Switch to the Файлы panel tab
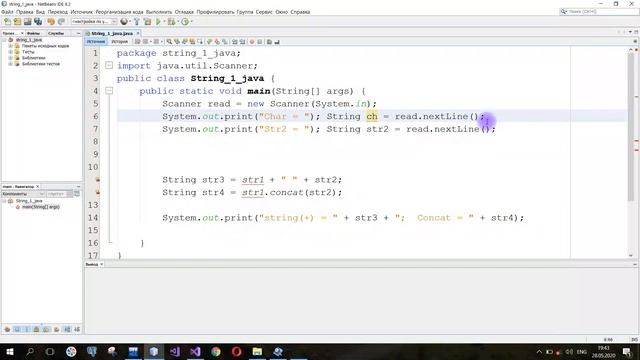640x360 pixels. [x=33, y=33]
